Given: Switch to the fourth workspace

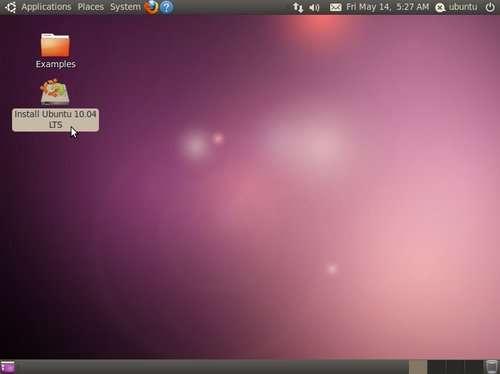Looking at the screenshot, I should (473, 367).
